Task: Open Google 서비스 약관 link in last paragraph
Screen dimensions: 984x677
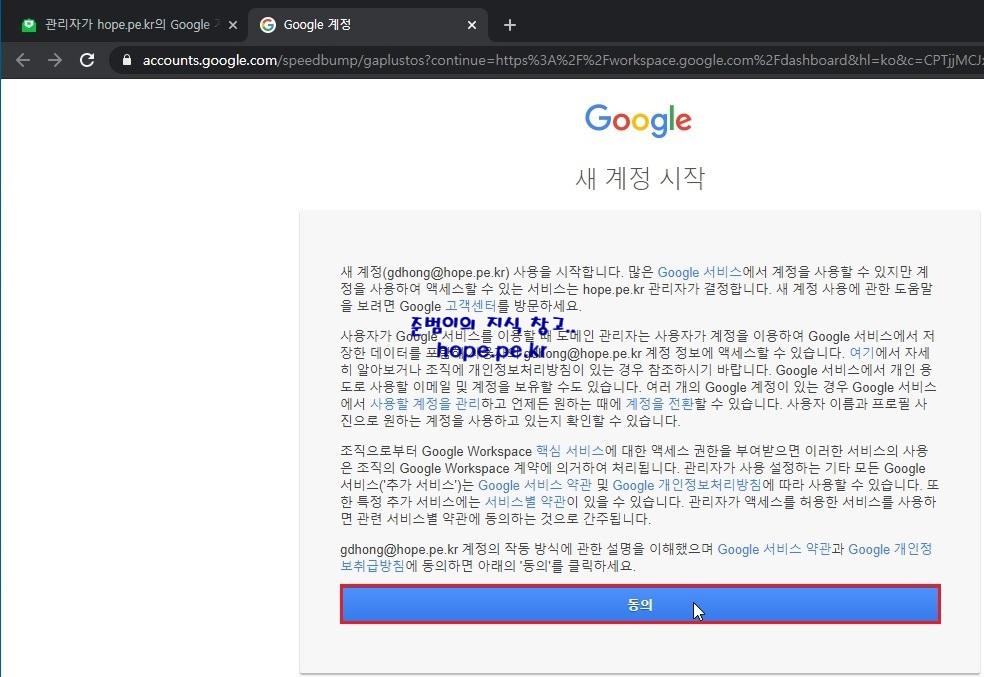Action: click(x=774, y=550)
